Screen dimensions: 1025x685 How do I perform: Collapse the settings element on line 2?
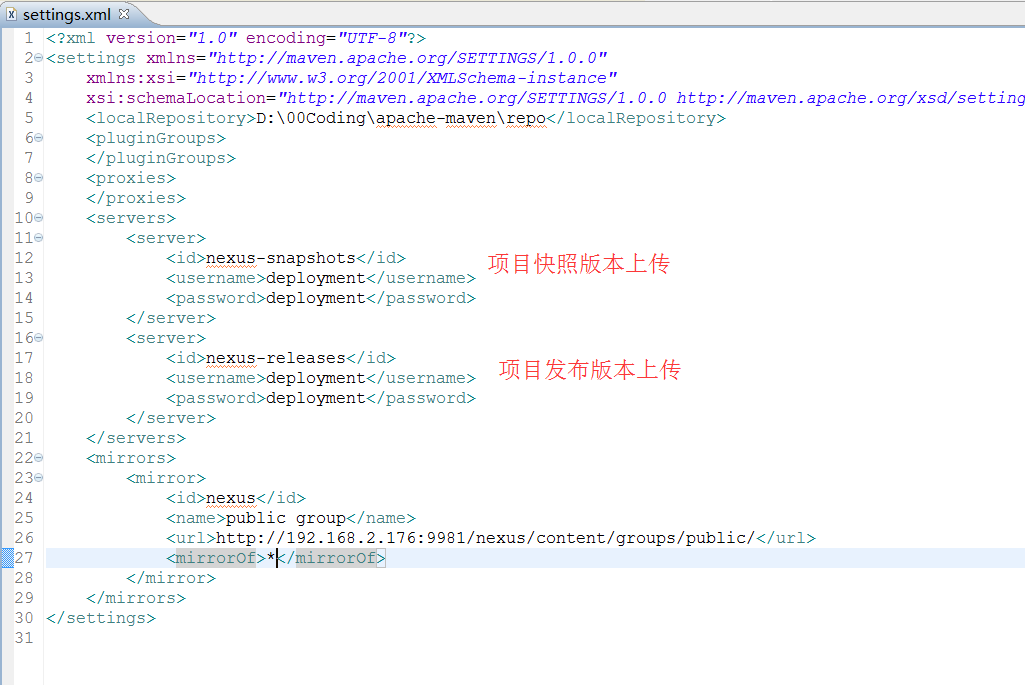coord(39,58)
